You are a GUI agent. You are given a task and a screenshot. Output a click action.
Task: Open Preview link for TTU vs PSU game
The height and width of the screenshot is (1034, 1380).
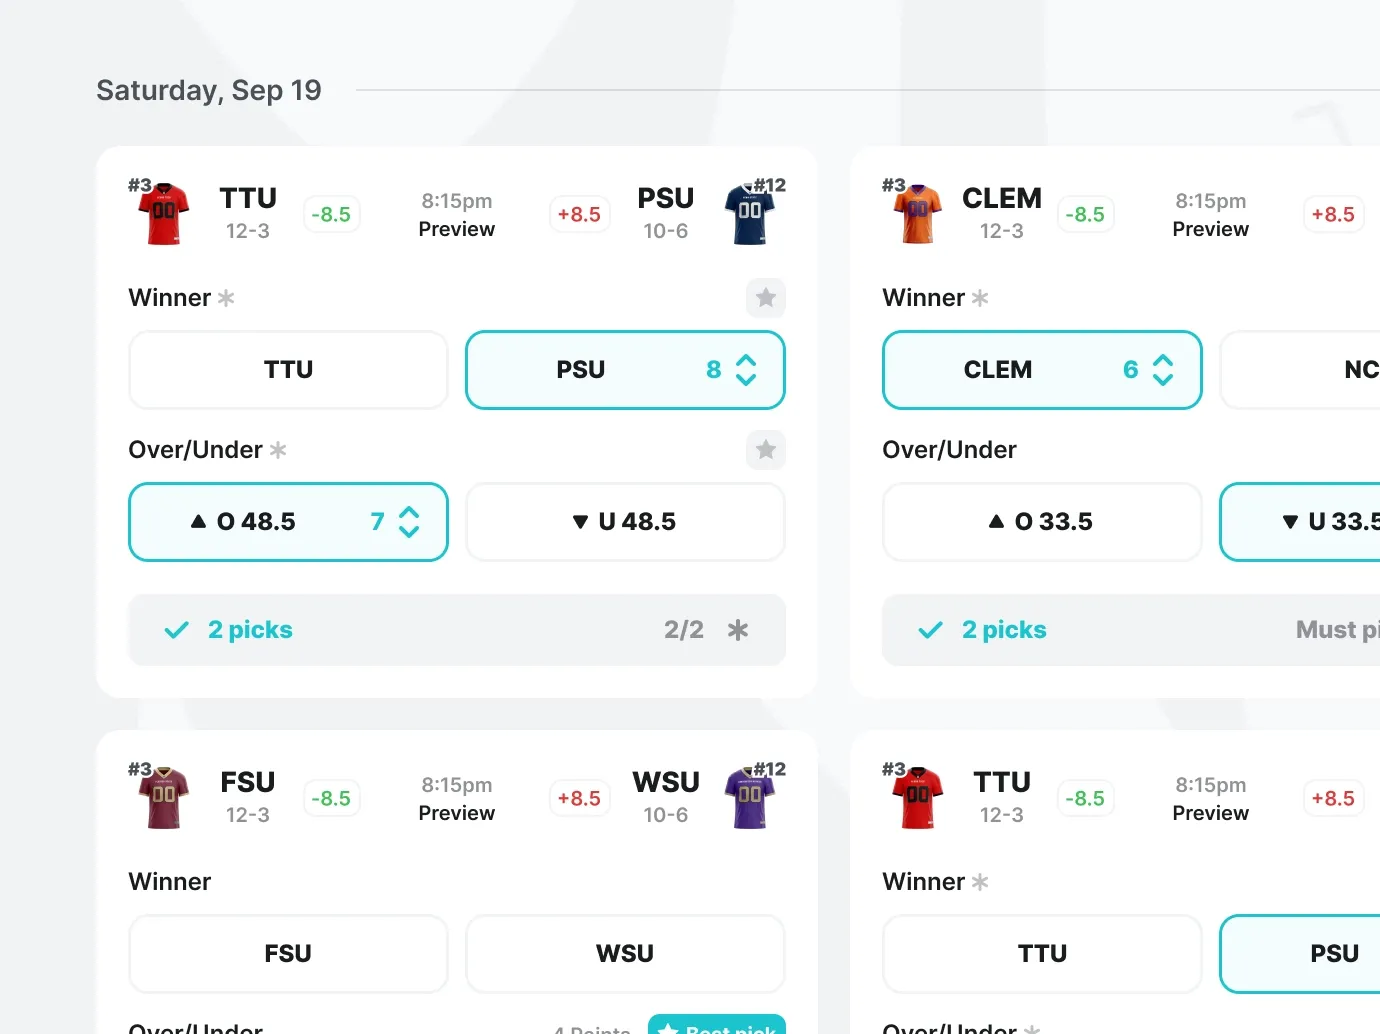(x=457, y=229)
